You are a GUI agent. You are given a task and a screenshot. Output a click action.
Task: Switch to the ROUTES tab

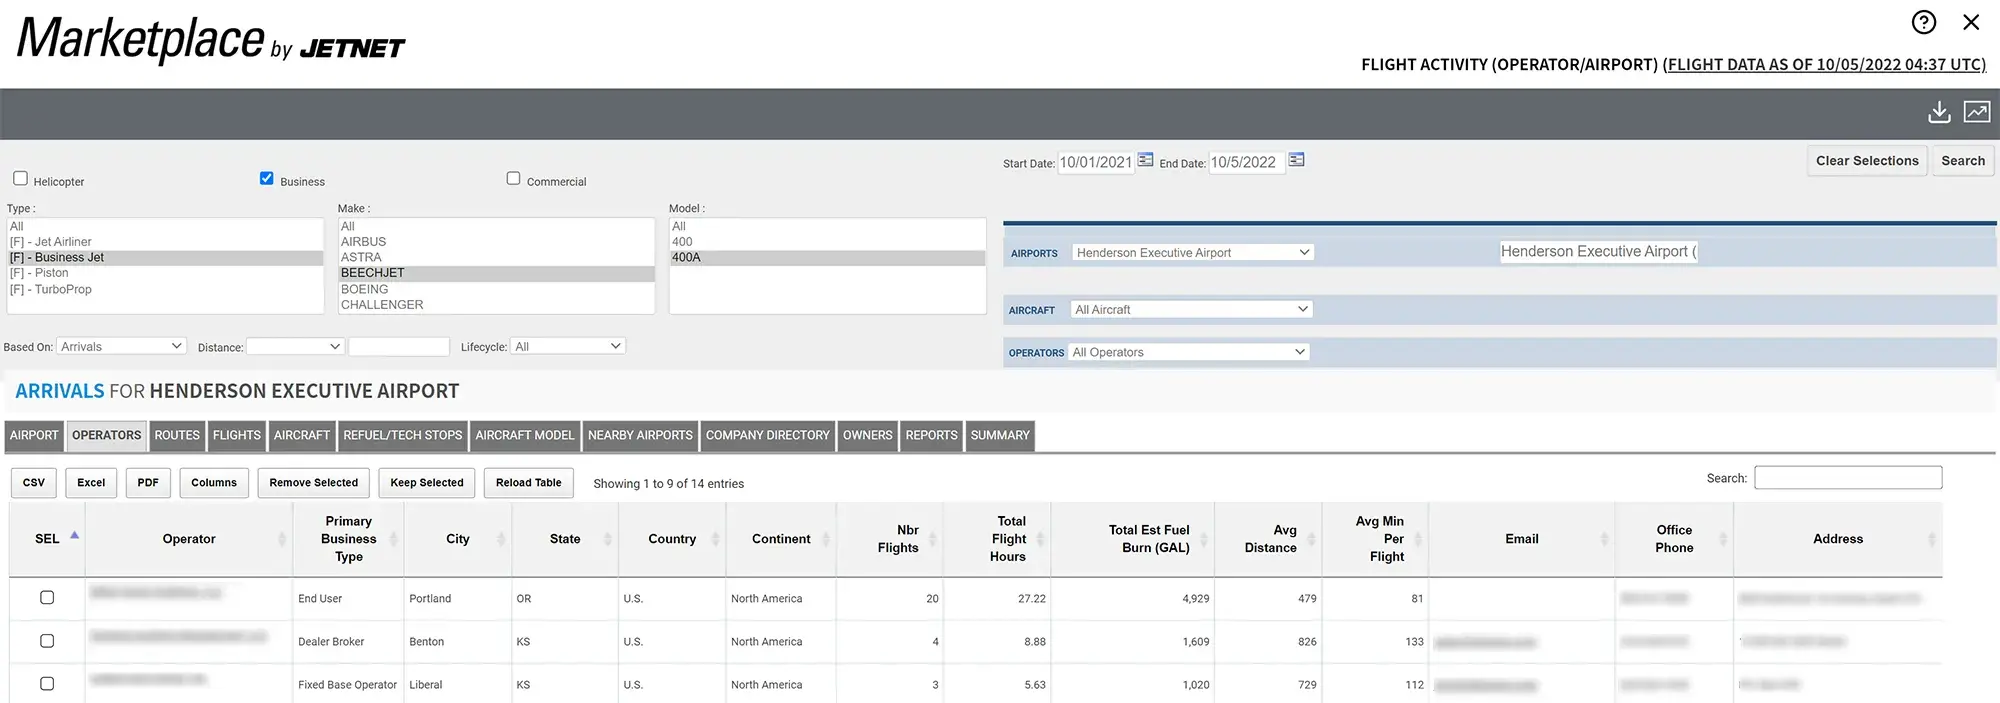(x=177, y=436)
